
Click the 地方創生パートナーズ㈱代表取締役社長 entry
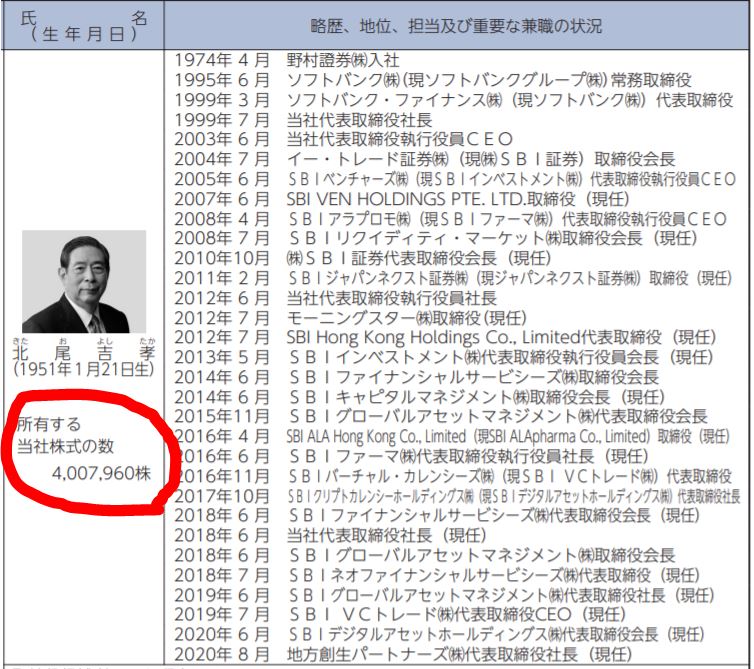(x=459, y=655)
